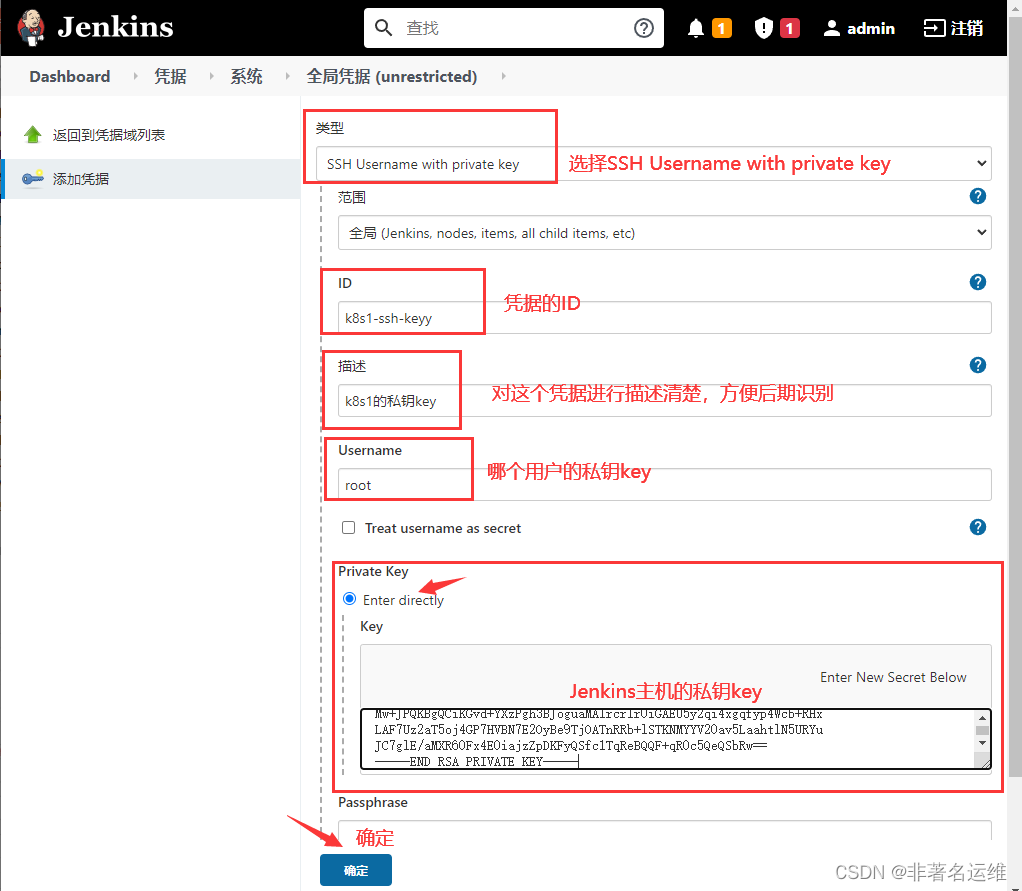Open help for the 描述 field
The height and width of the screenshot is (891, 1022).
(978, 365)
